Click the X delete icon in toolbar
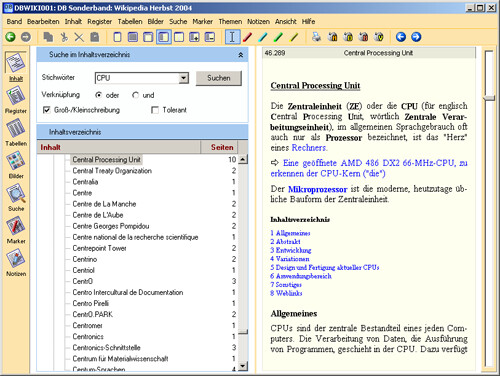500x376 pixels. (x=79, y=37)
